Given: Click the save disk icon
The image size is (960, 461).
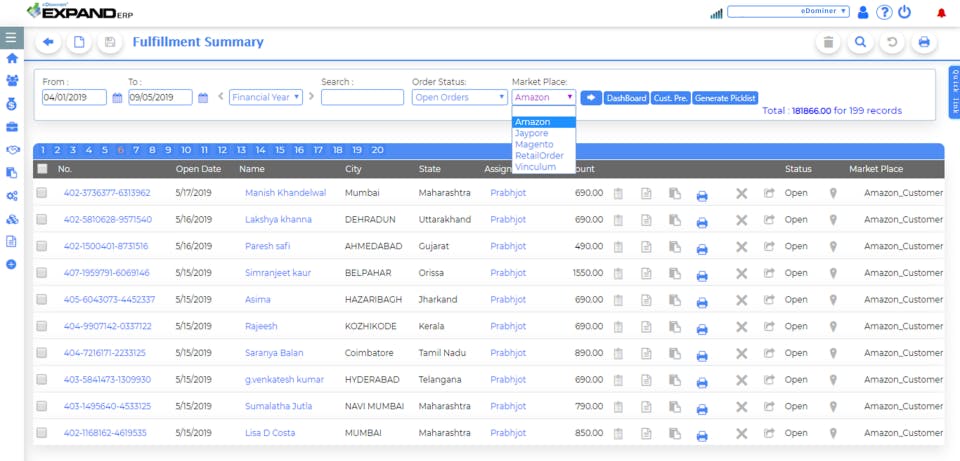Looking at the screenshot, I should (110, 42).
